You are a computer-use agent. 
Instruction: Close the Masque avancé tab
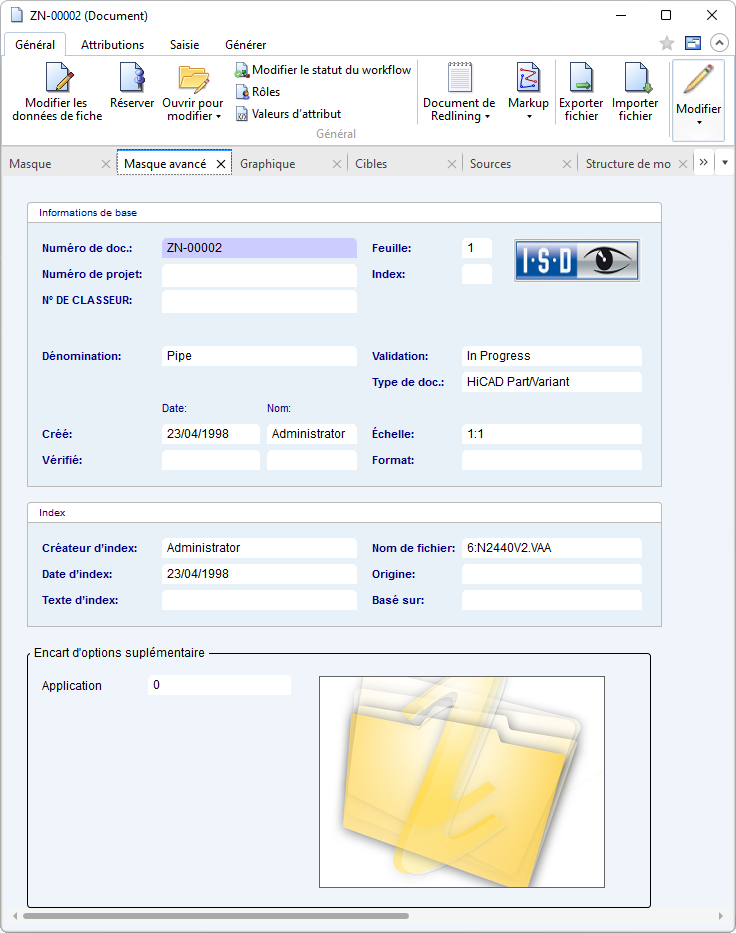click(221, 164)
